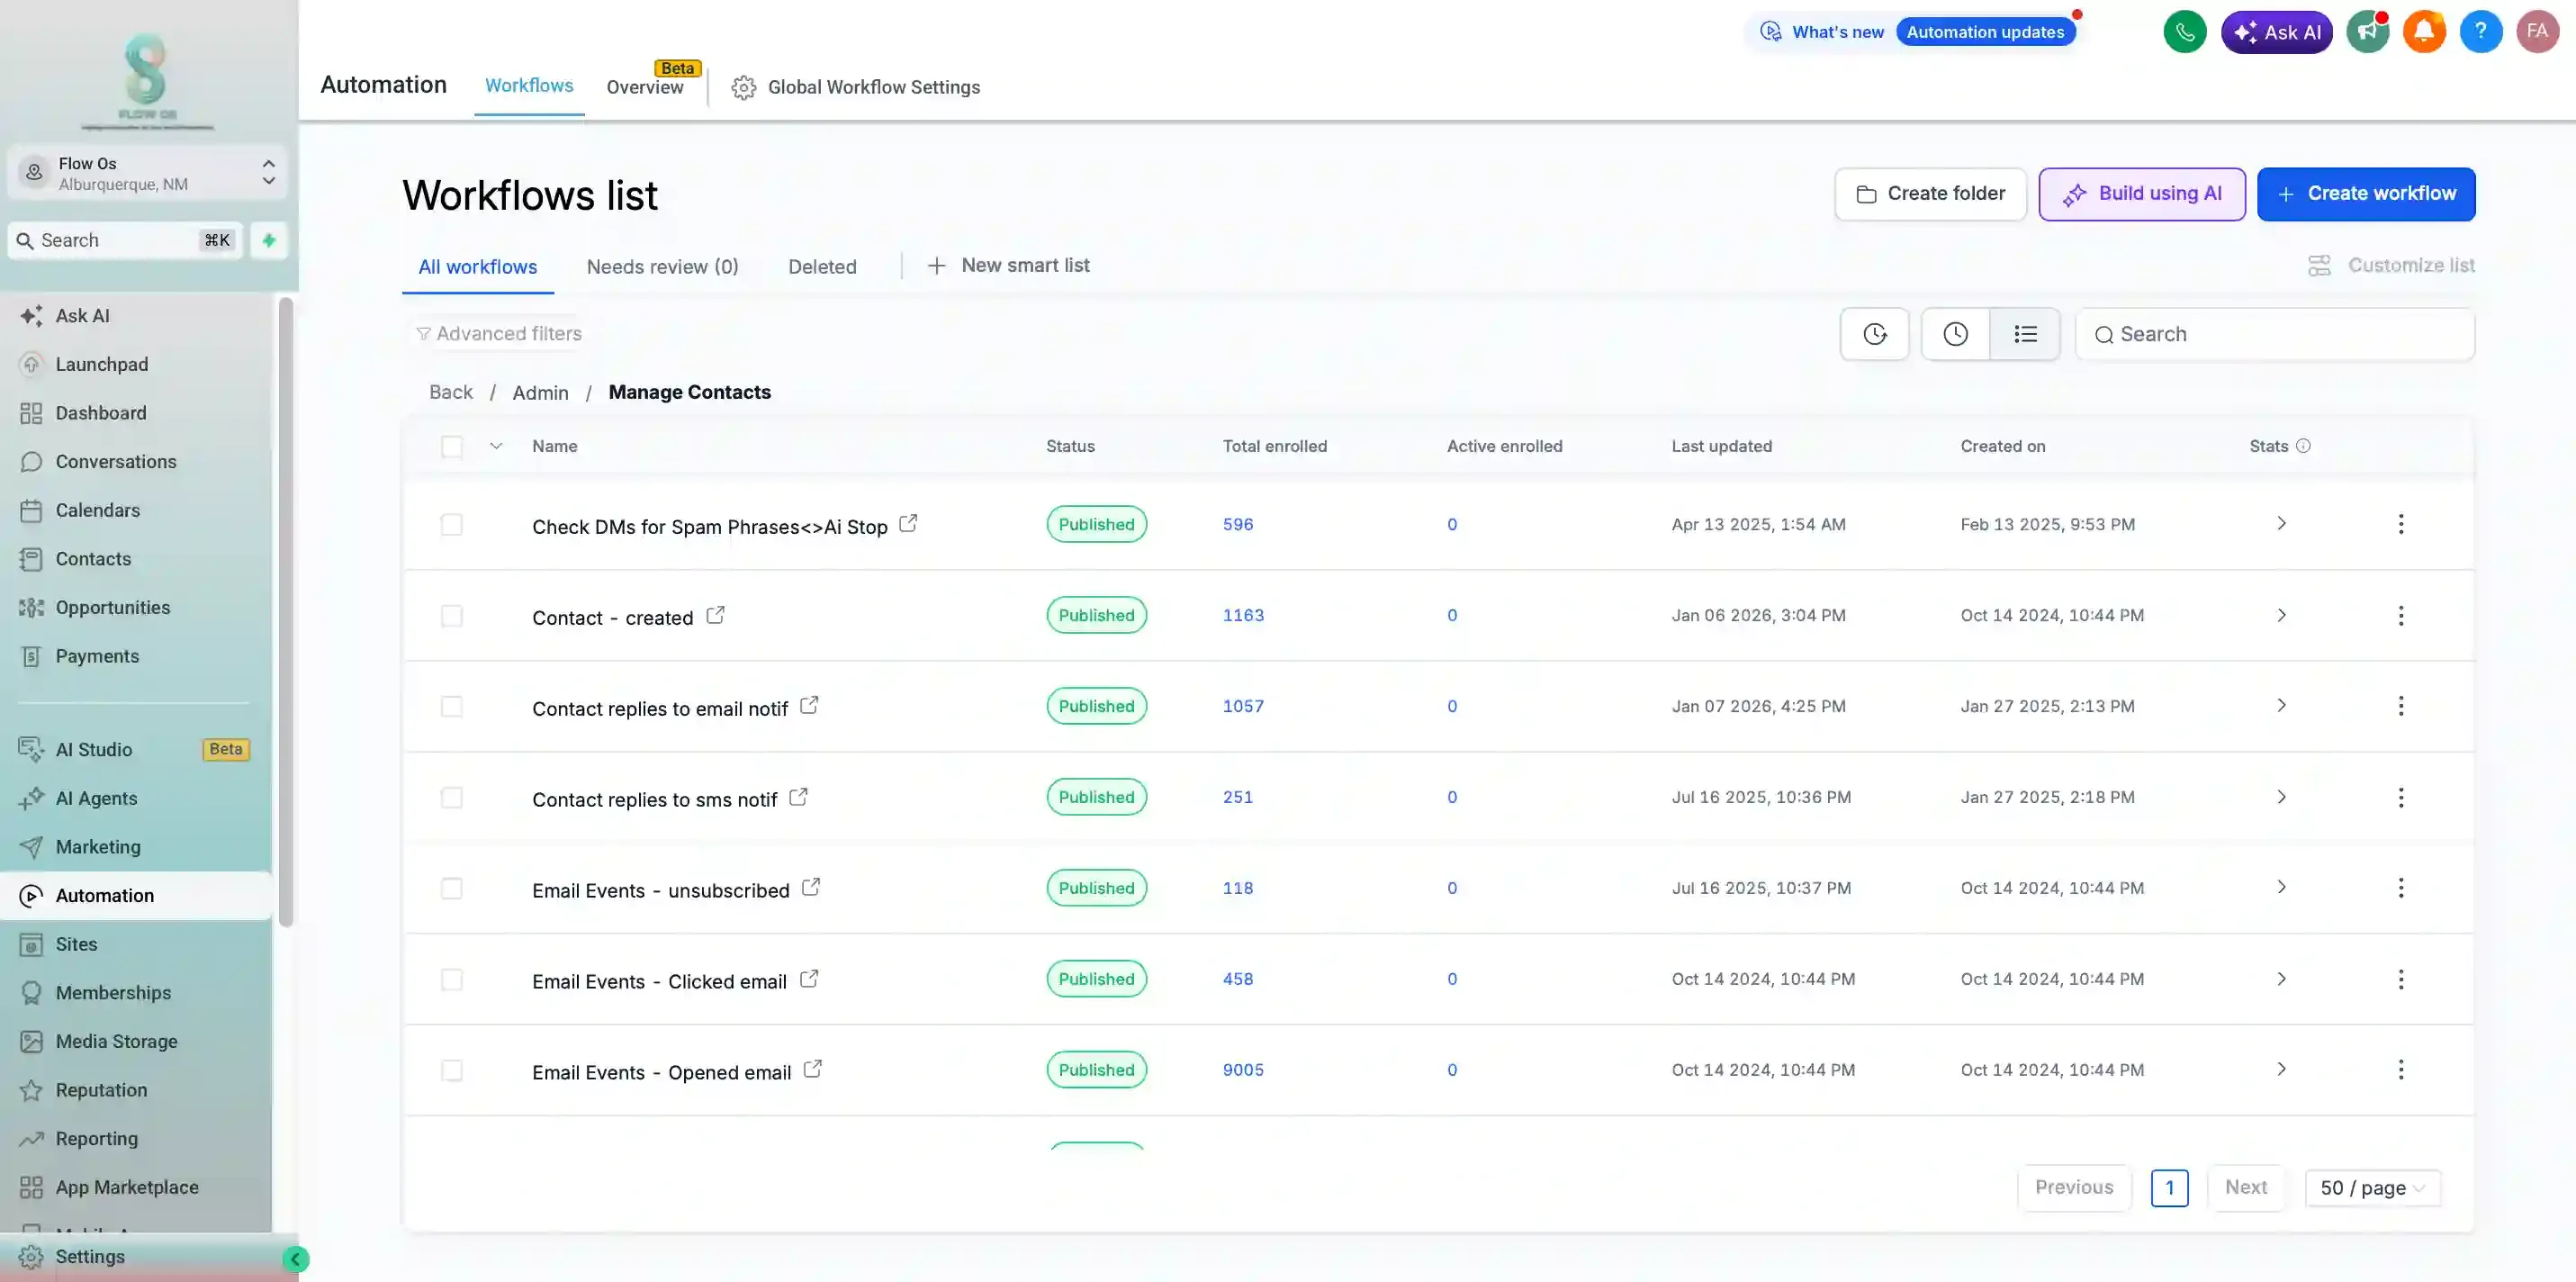
Task: Switch to clock view toggle
Action: pos(1955,334)
